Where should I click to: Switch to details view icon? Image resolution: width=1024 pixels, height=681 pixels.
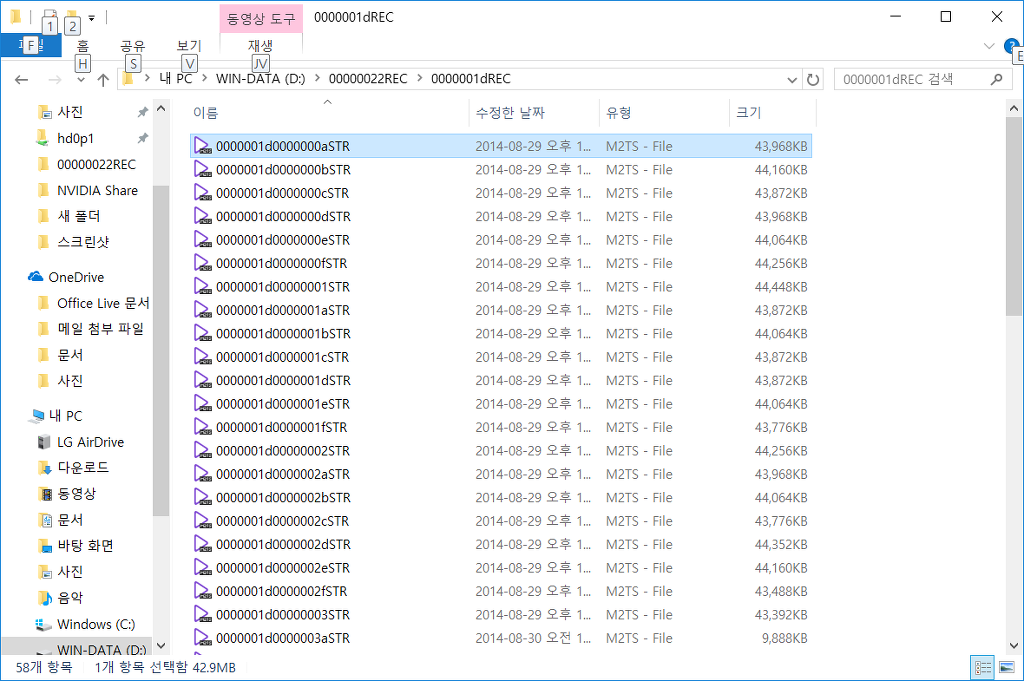coord(982,667)
